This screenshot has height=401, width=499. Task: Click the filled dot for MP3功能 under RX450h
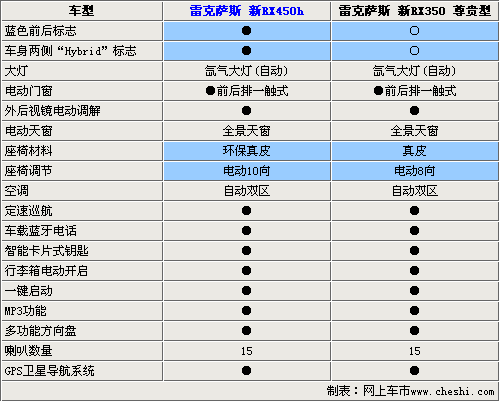[246, 311]
